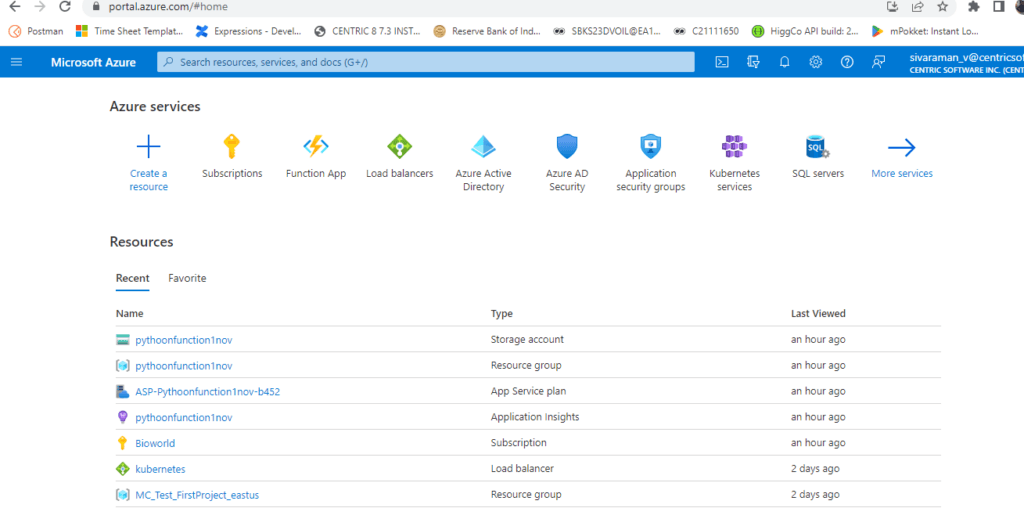The height and width of the screenshot is (508, 1024).
Task: Open the SQL servers icon
Action: click(x=818, y=147)
